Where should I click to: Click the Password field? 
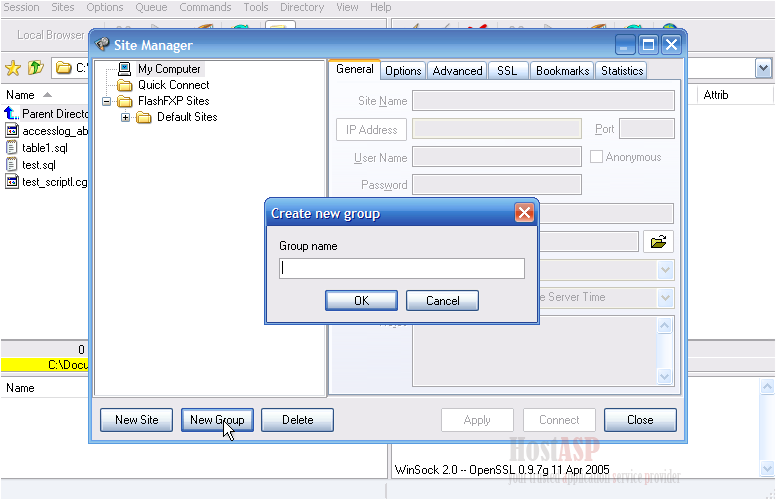tap(497, 185)
